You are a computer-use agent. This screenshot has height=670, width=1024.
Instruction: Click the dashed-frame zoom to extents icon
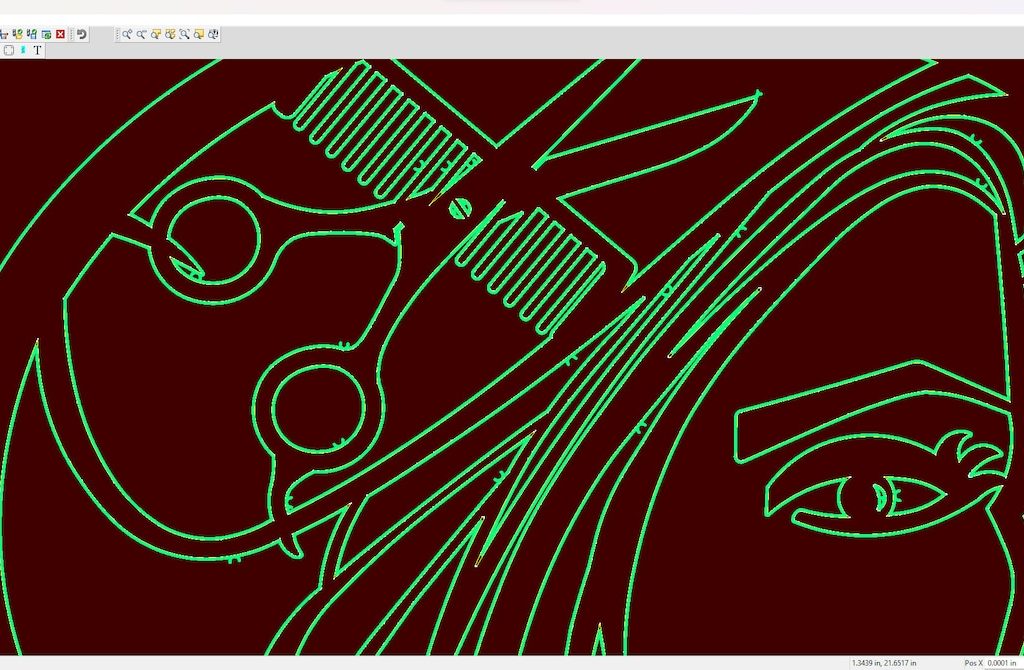(x=185, y=34)
